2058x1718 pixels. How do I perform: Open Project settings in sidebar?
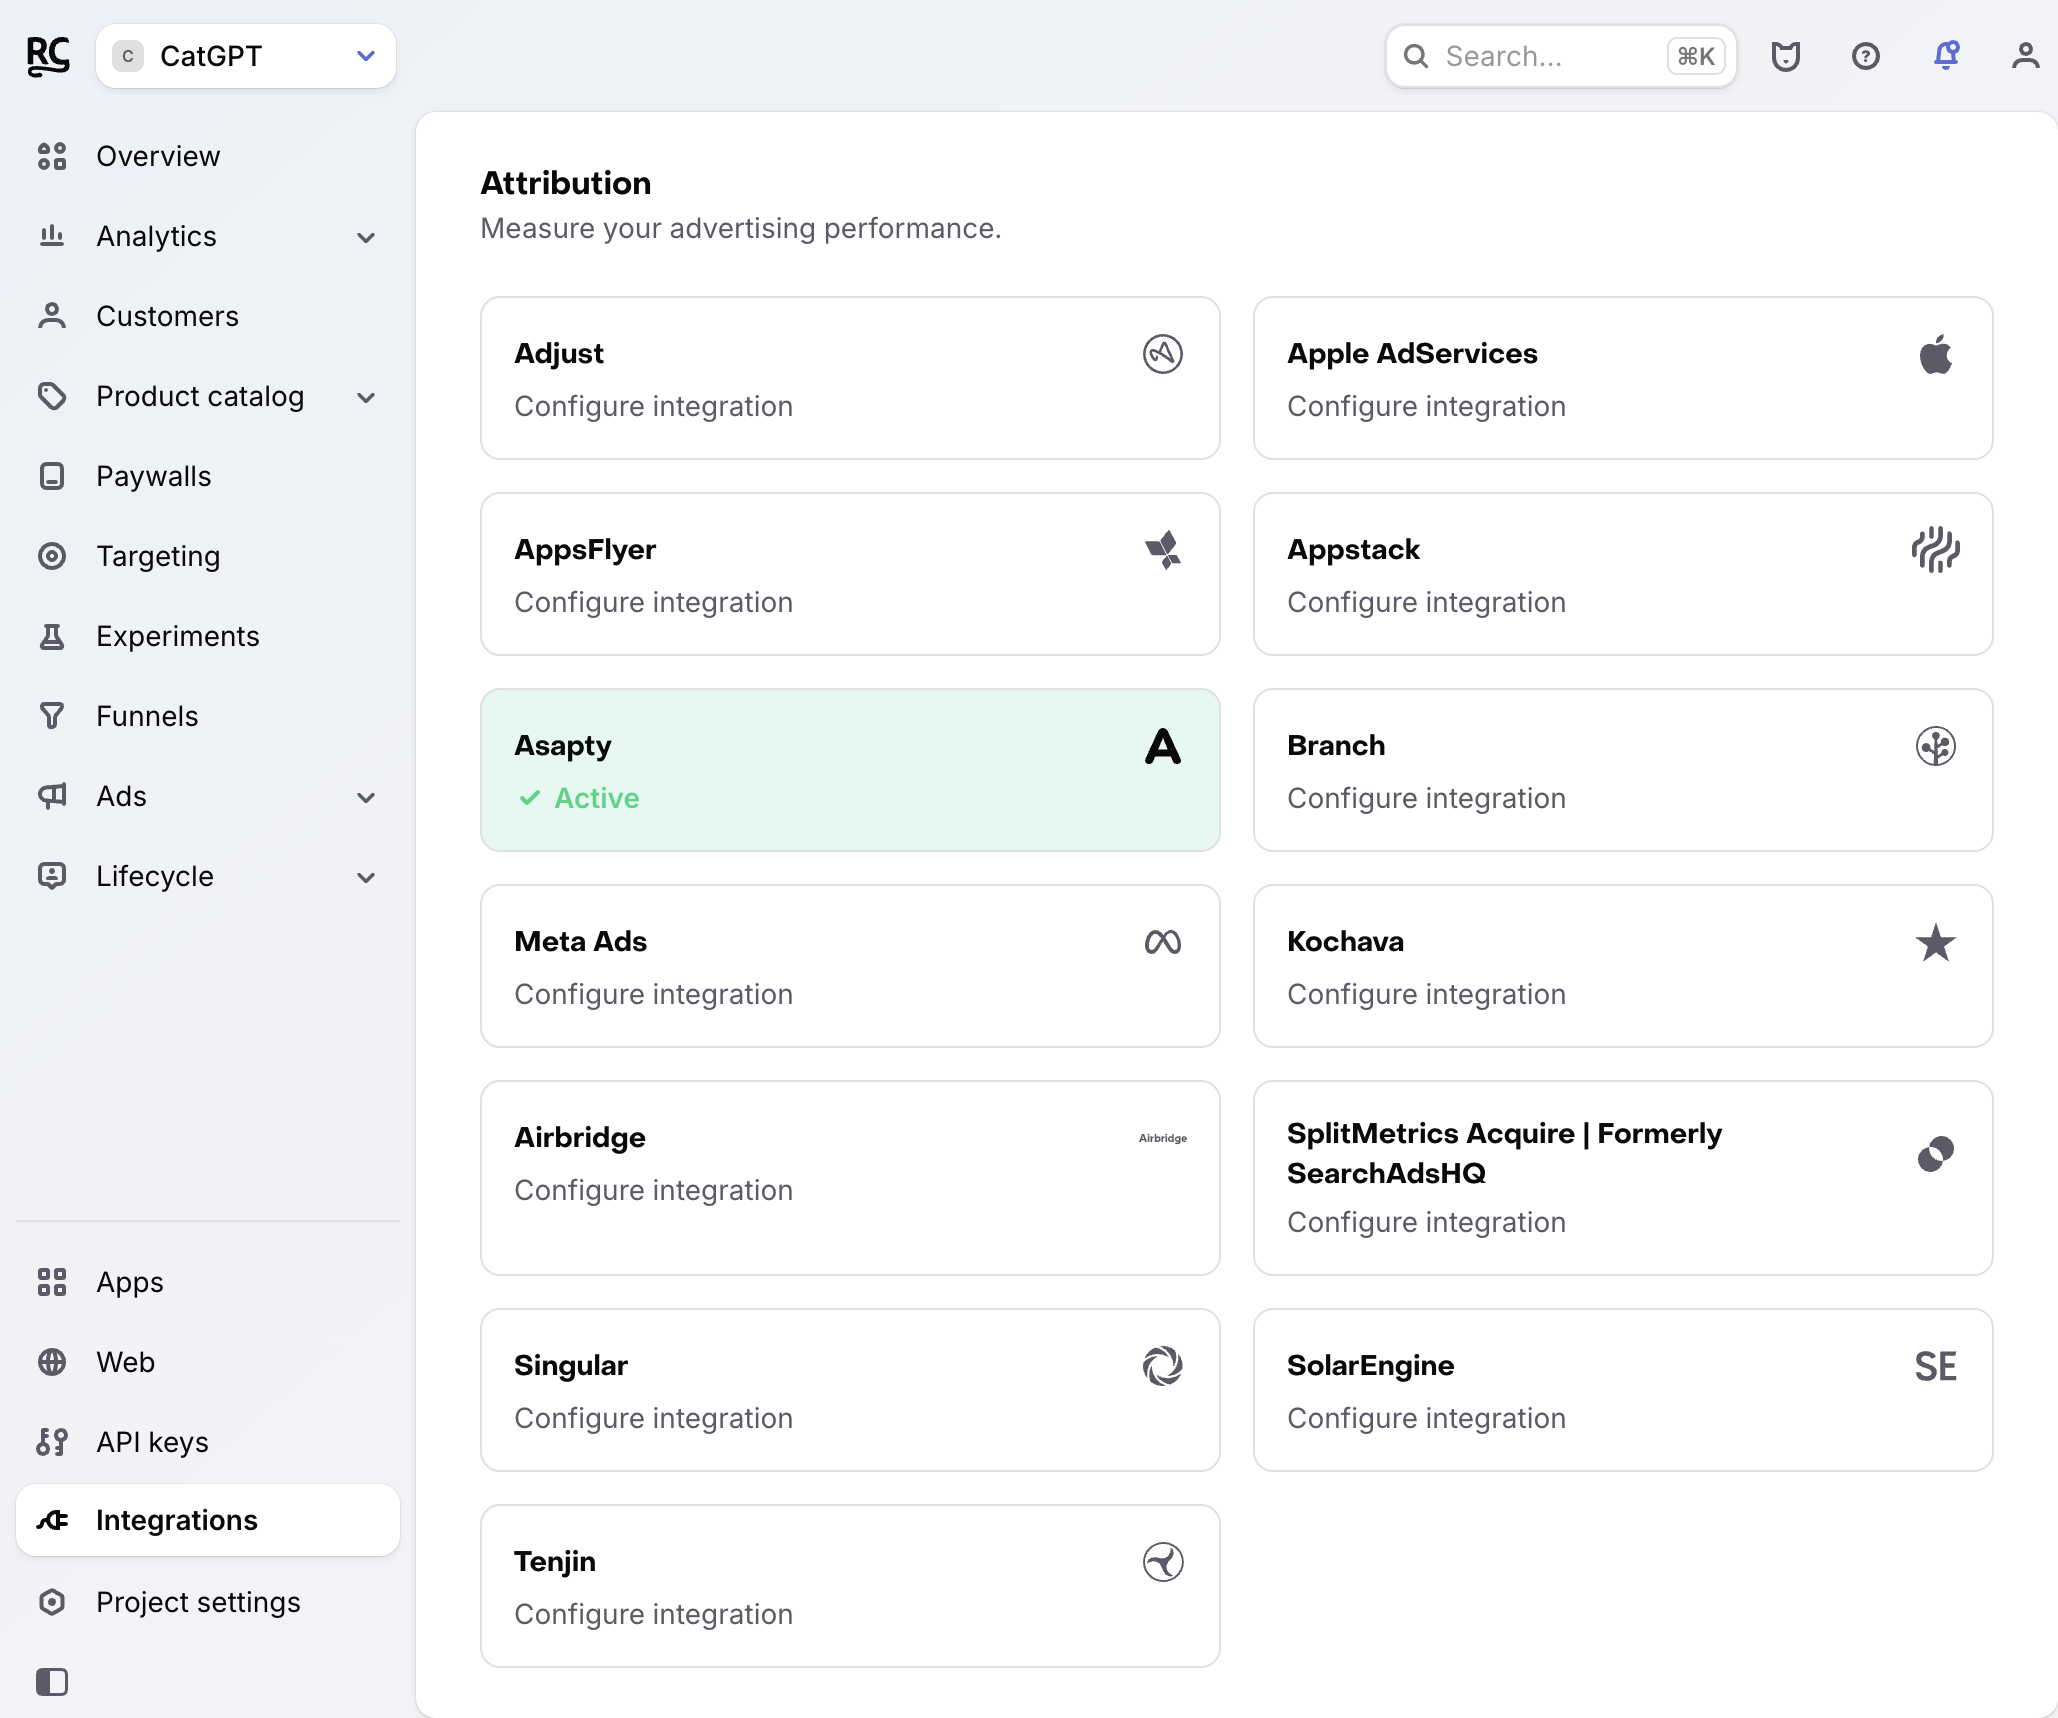click(x=208, y=1602)
